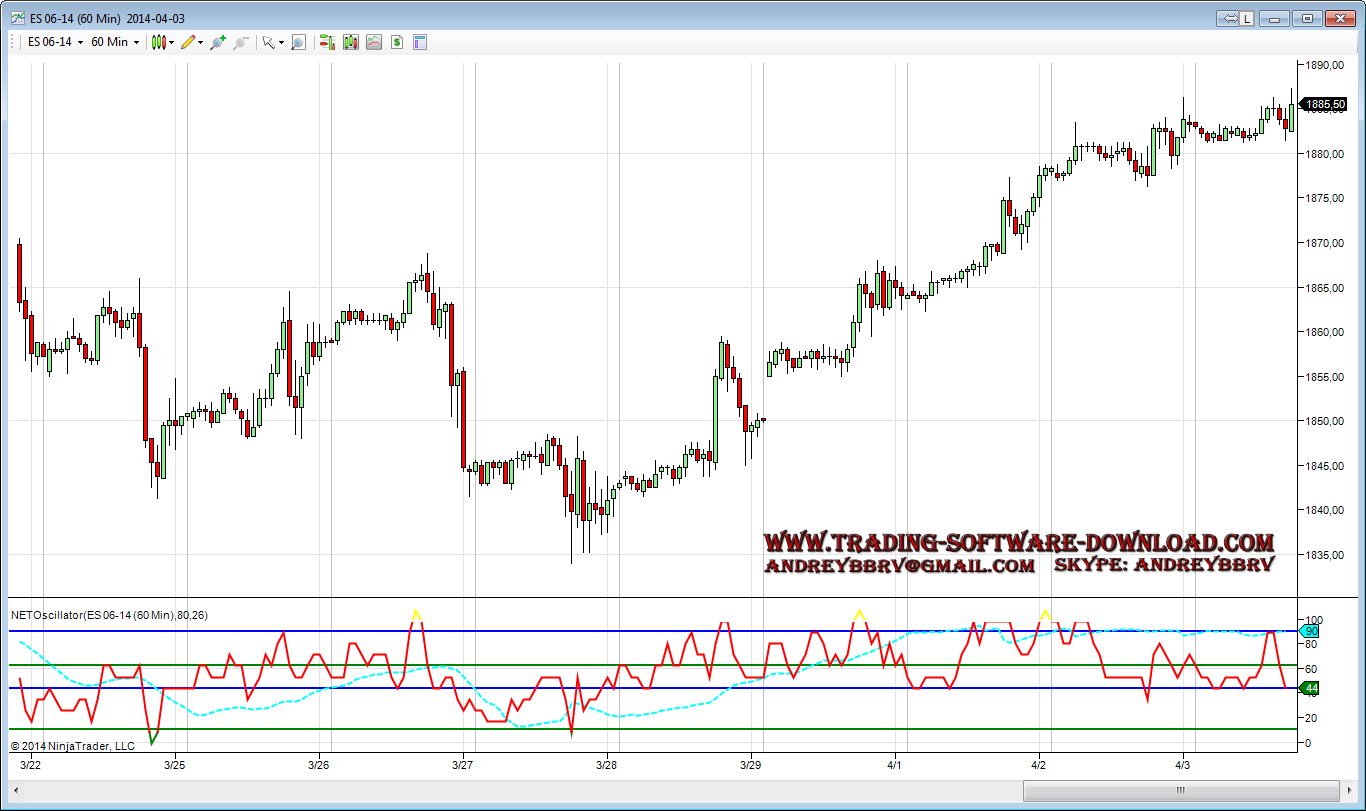This screenshot has width=1366, height=811.
Task: Open the Indicators line chart icon
Action: click(x=373, y=42)
